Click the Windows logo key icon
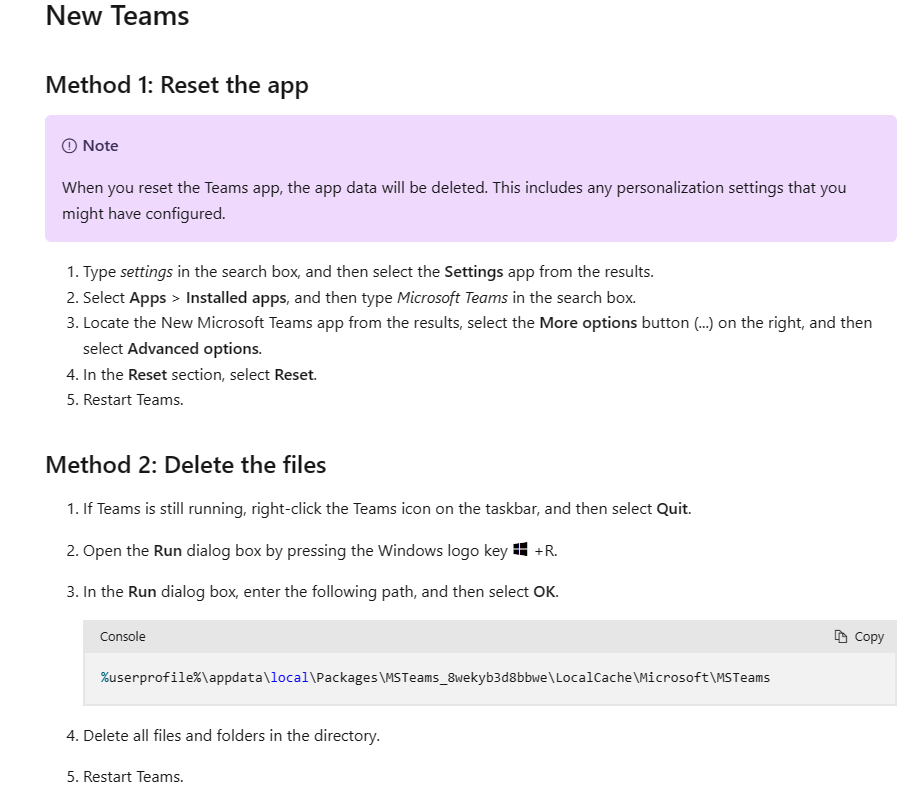Image resolution: width=923 pixels, height=785 pixels. coord(520,549)
